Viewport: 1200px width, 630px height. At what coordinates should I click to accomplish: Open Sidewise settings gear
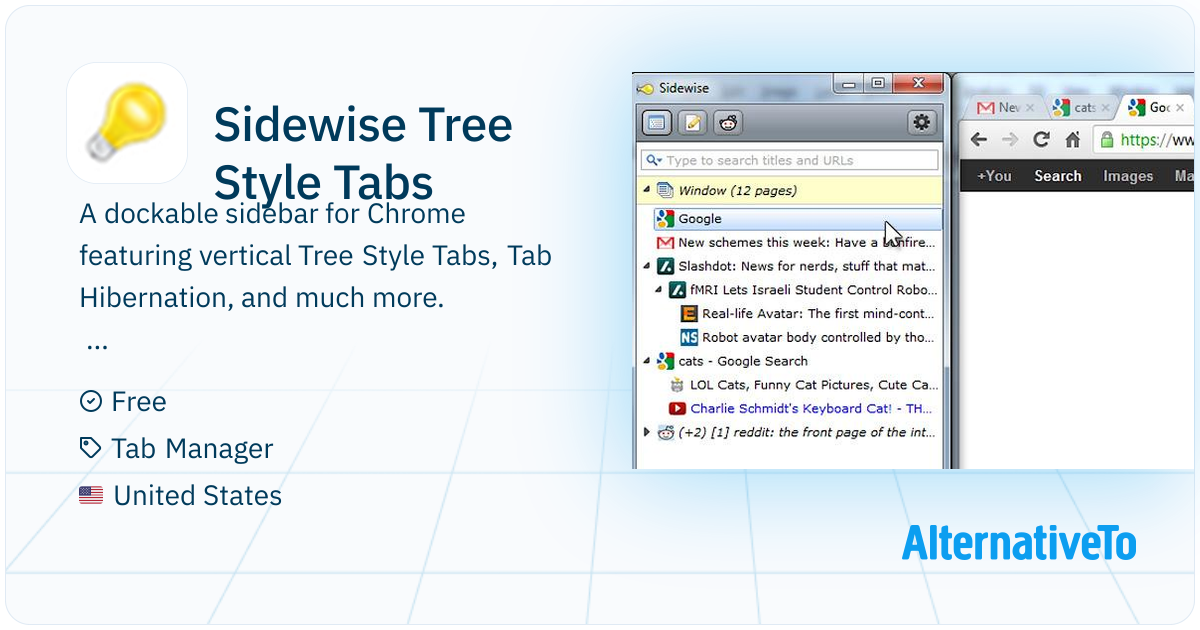(x=921, y=122)
